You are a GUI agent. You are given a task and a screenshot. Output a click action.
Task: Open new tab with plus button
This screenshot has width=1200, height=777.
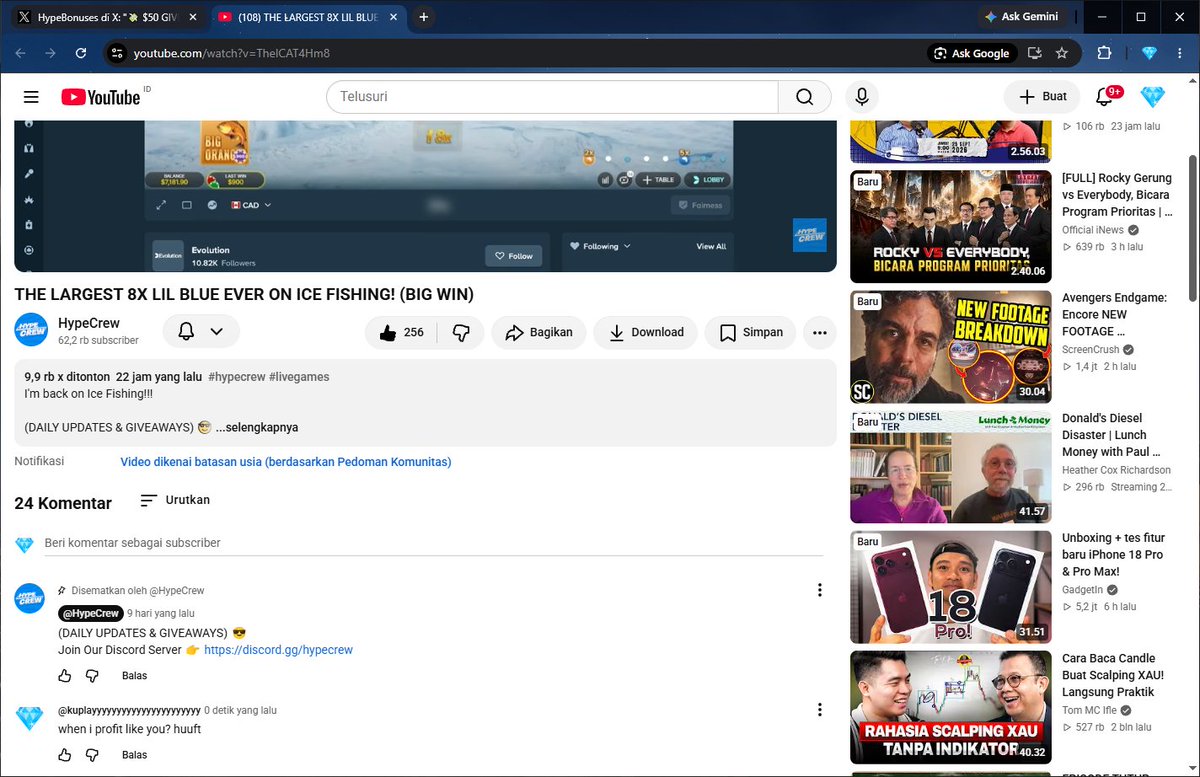click(x=424, y=17)
